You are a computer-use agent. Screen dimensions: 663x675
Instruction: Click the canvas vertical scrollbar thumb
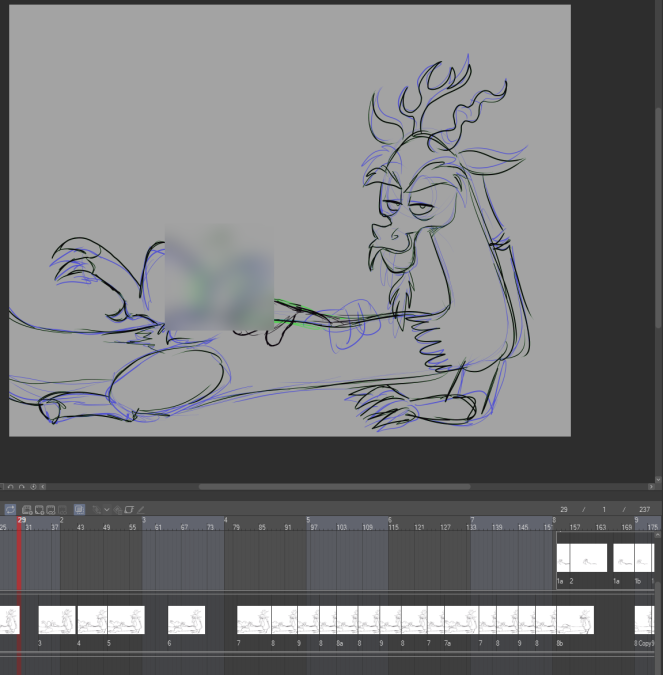(658, 218)
